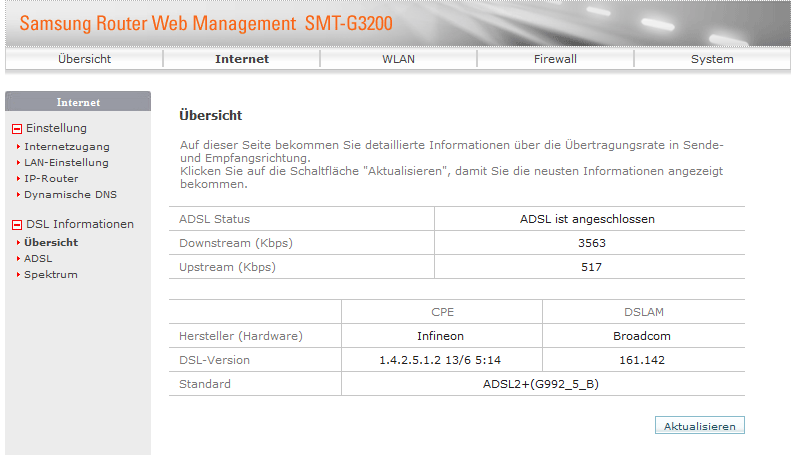Screen dimensions: 796x455
Task: Click the Downstream value 3563
Action: (x=591, y=243)
